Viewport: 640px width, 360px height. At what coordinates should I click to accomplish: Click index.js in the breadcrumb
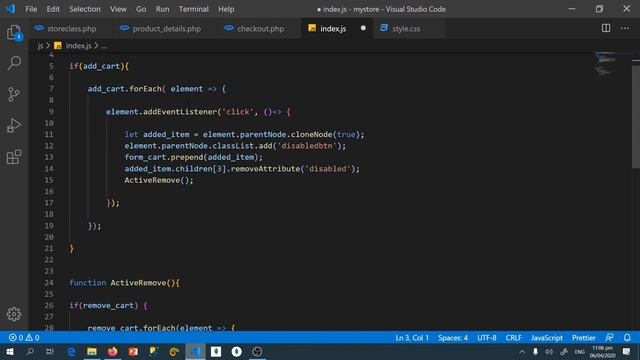coord(78,46)
